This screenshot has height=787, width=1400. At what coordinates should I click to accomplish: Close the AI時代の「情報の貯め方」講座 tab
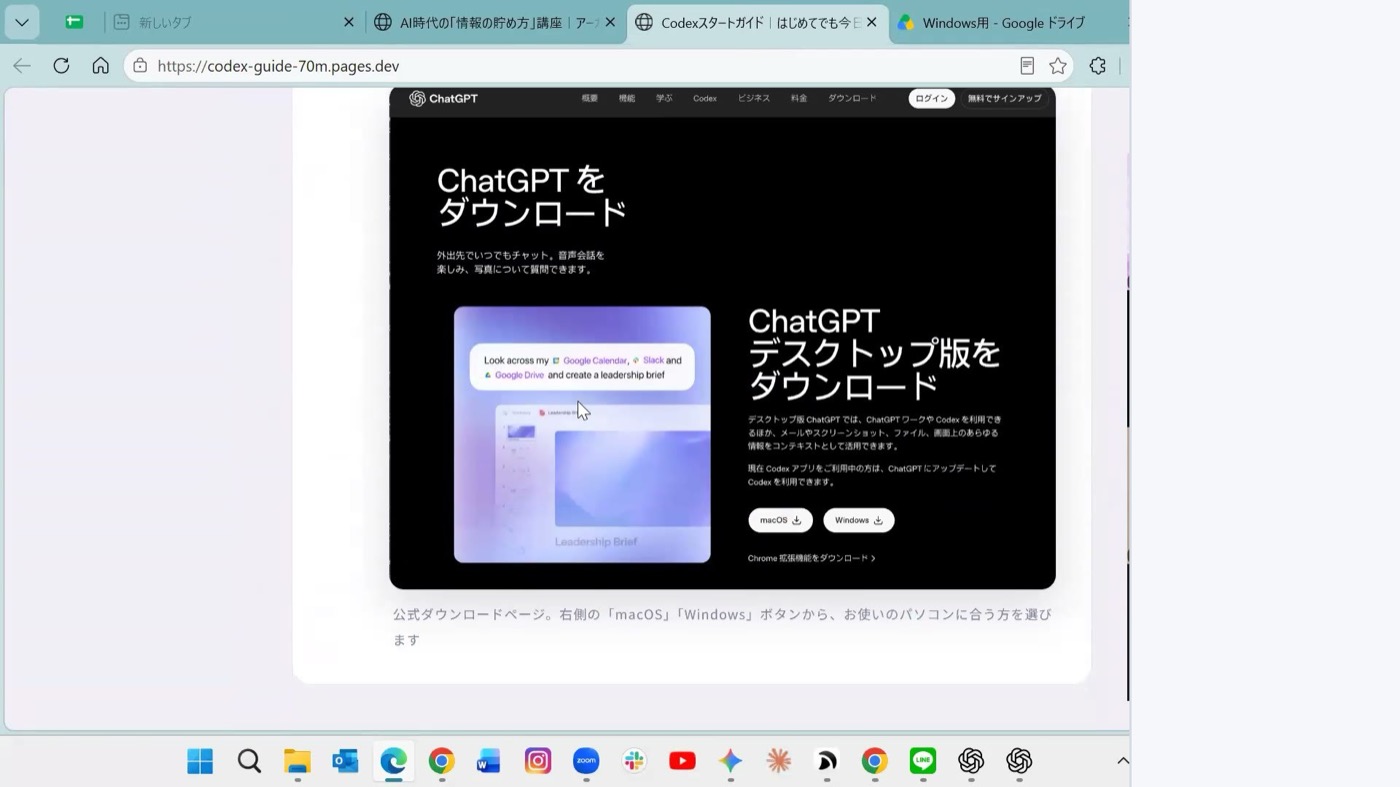[x=610, y=22]
